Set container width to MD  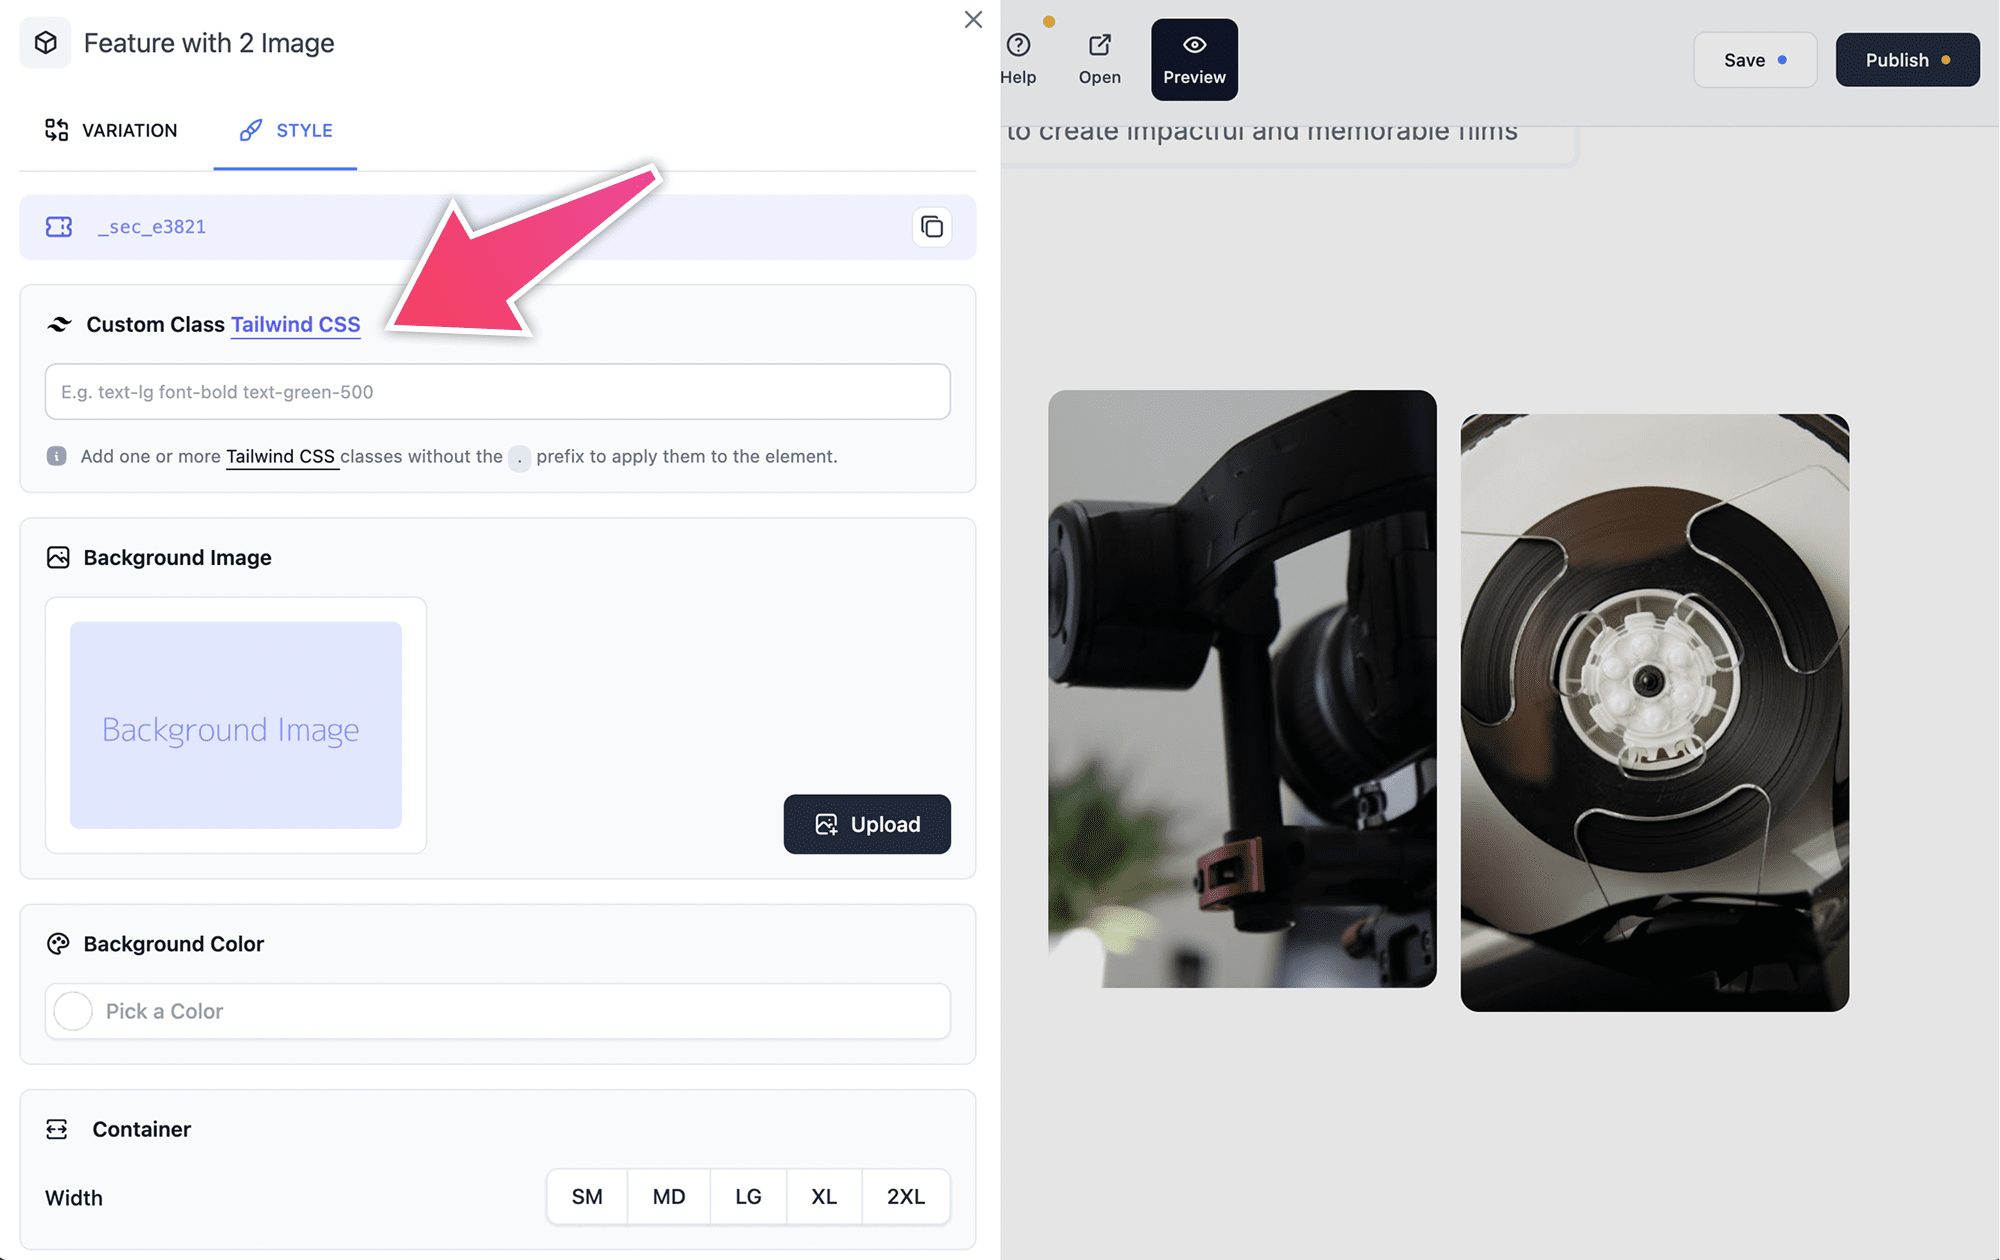[x=669, y=1197]
